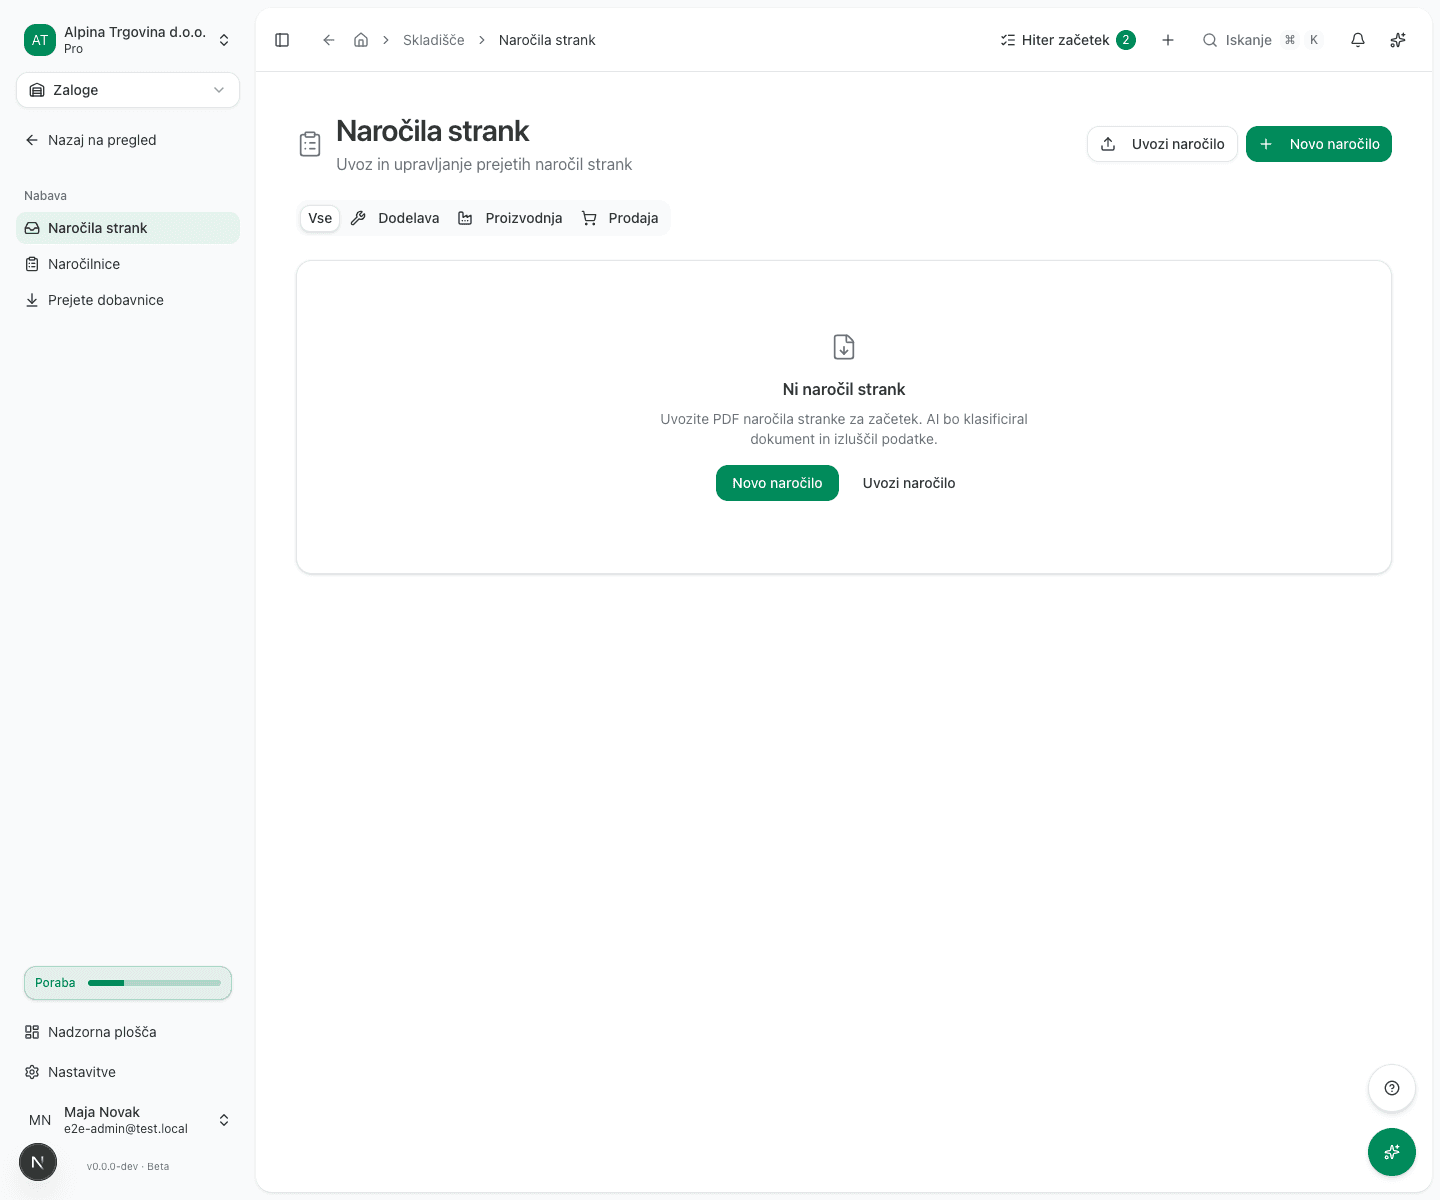Launch the green AI assistant floating button
Screen dimensions: 1440x1200
1392,1152
